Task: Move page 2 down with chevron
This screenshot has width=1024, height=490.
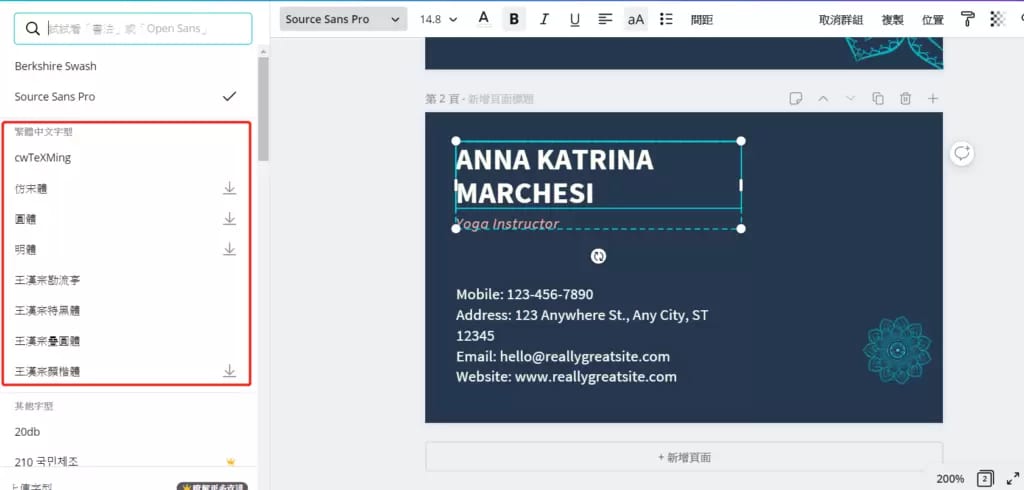Action: 850,99
